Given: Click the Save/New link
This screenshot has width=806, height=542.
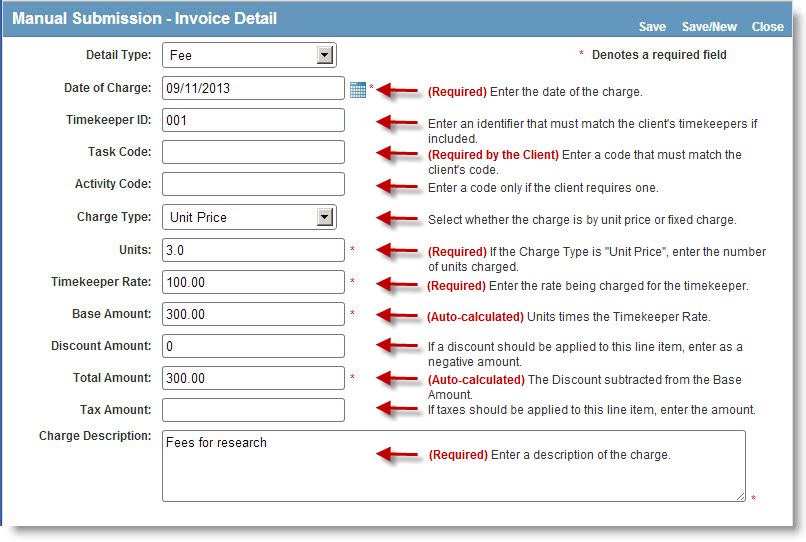Looking at the screenshot, I should coord(709,27).
